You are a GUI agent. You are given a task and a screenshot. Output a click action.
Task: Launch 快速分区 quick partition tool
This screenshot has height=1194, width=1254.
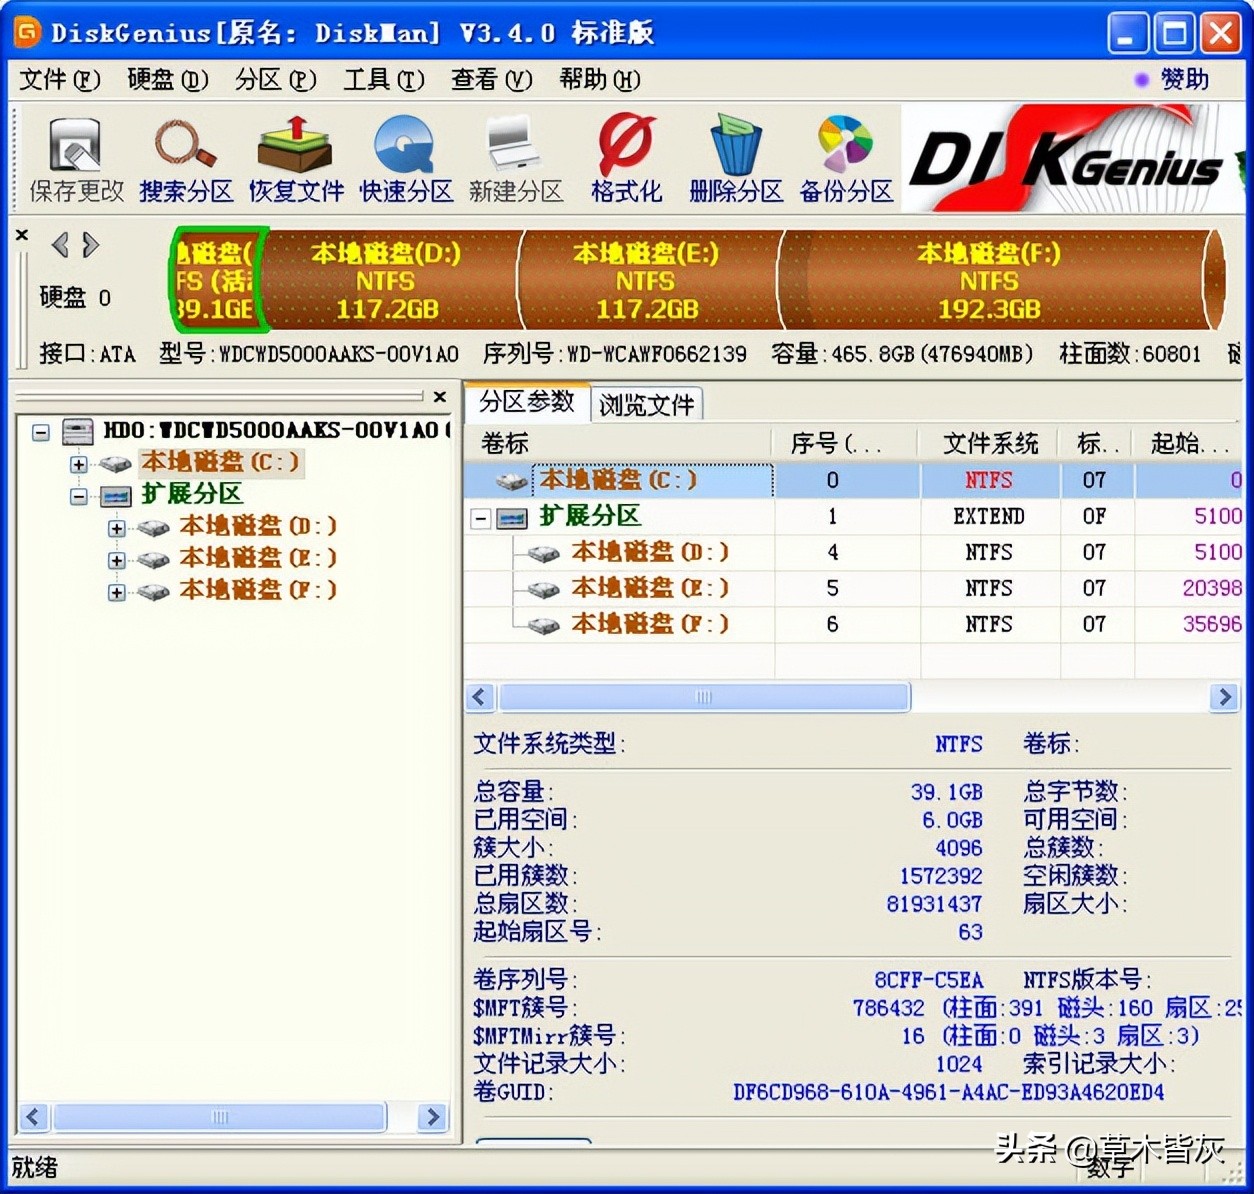[x=405, y=158]
